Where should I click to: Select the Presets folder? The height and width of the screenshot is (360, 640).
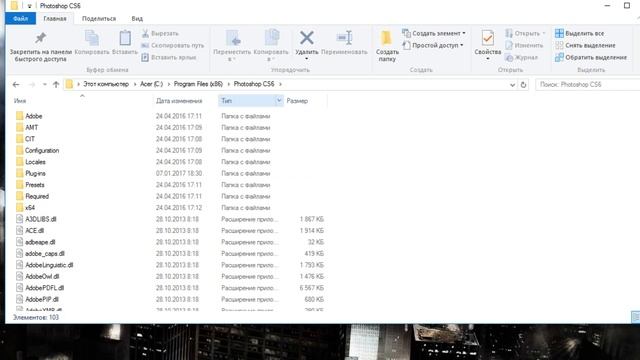point(35,185)
